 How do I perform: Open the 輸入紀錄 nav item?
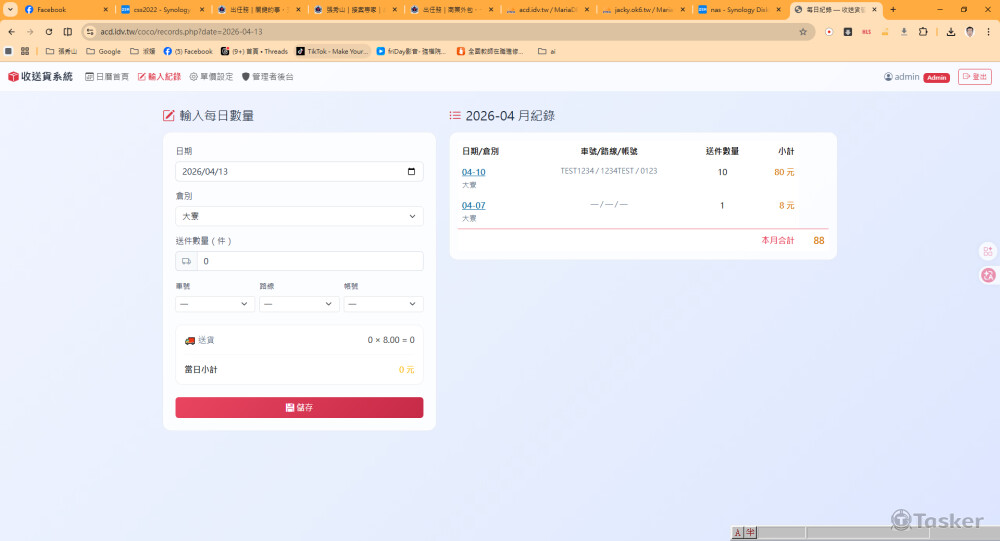click(x=159, y=77)
